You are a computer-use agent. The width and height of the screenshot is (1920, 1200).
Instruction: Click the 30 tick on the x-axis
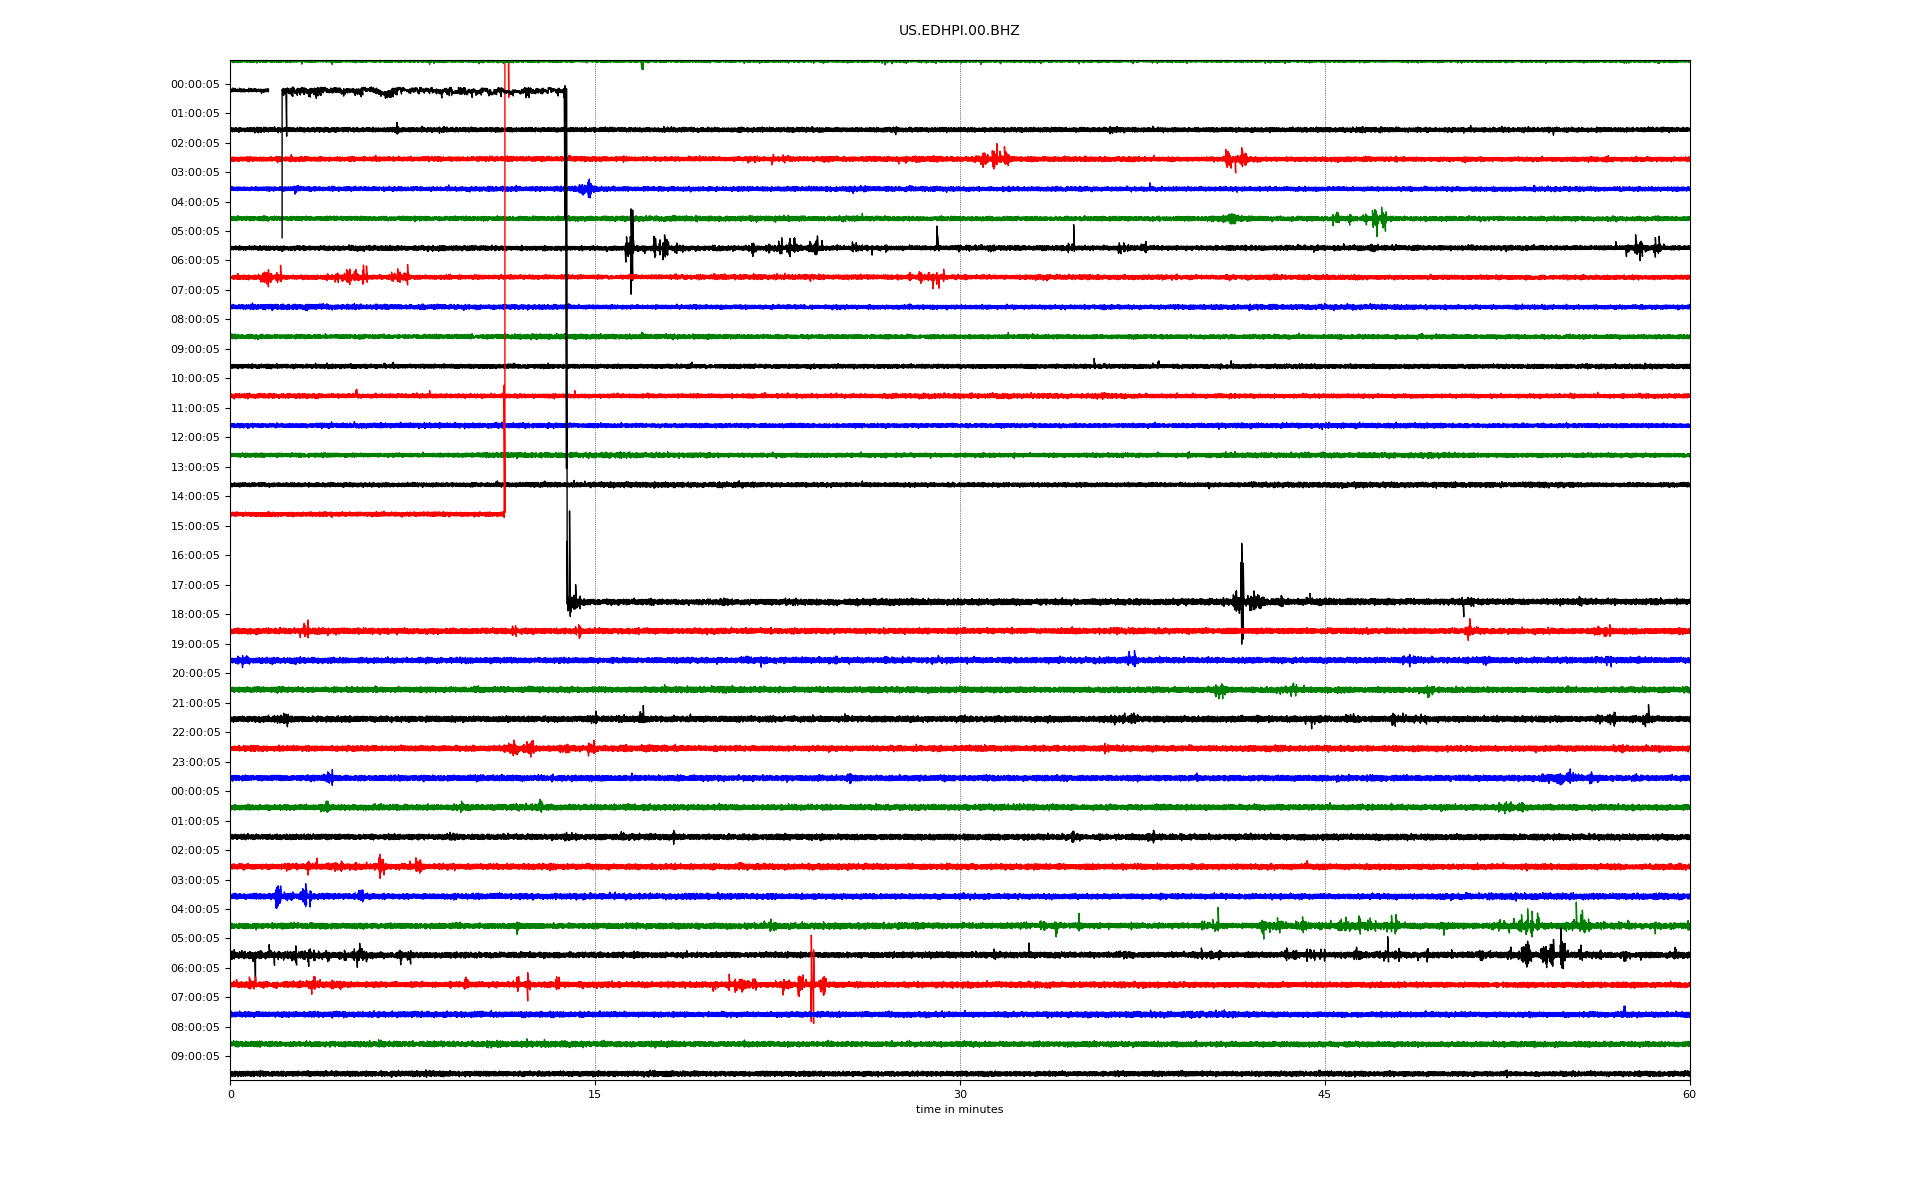tap(960, 1094)
